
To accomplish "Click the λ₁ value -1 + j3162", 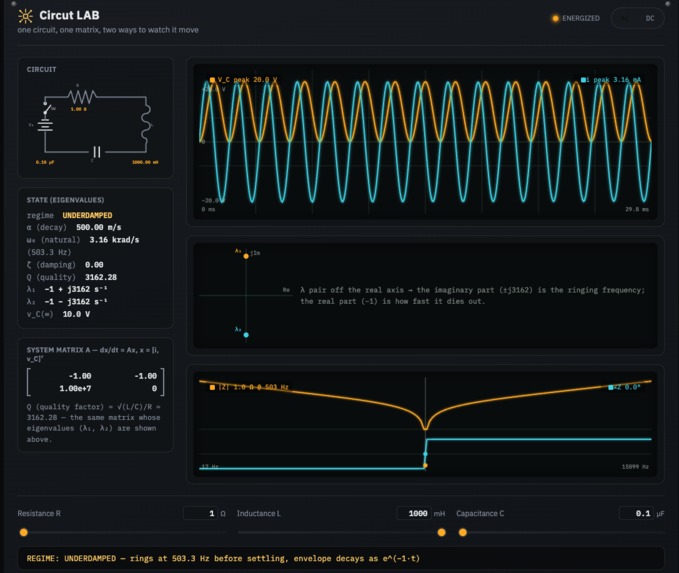I will [76, 289].
